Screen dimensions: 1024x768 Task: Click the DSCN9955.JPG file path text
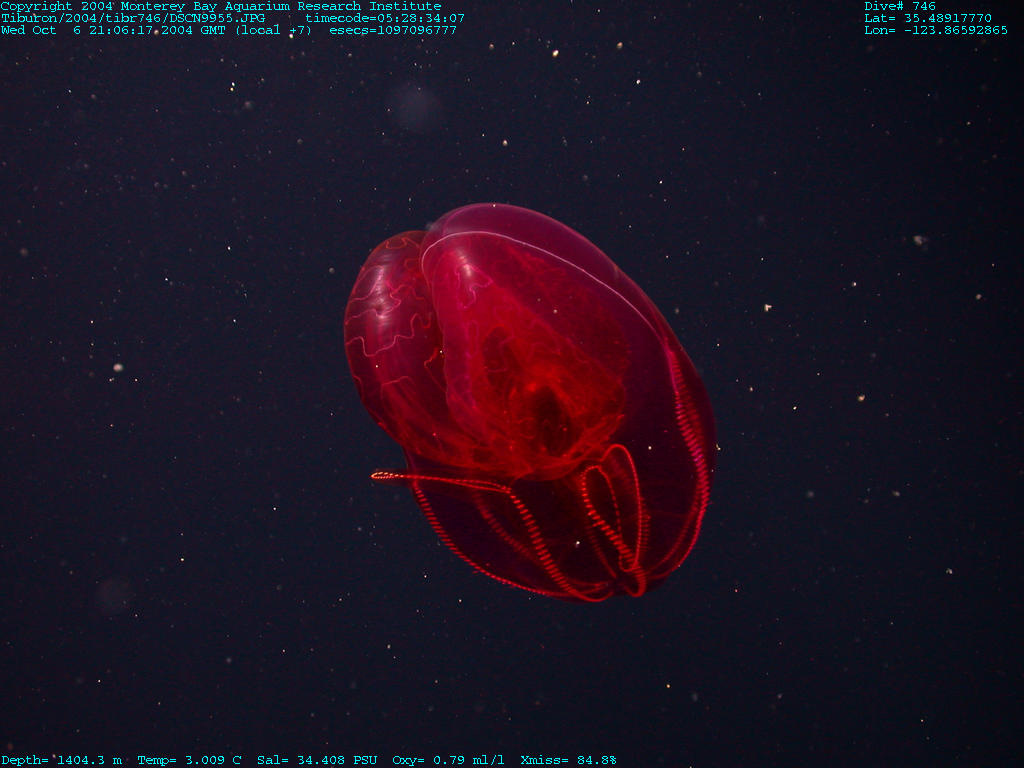tap(133, 18)
